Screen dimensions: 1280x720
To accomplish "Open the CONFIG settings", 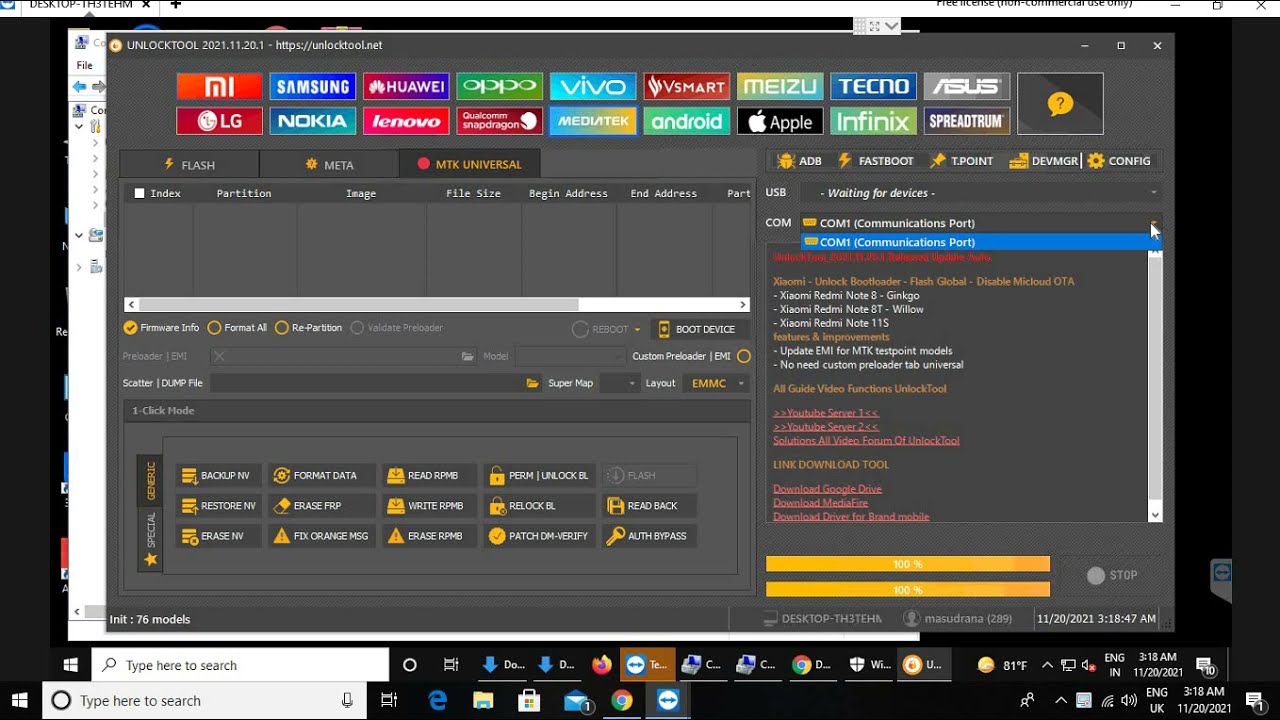I will [x=1119, y=161].
